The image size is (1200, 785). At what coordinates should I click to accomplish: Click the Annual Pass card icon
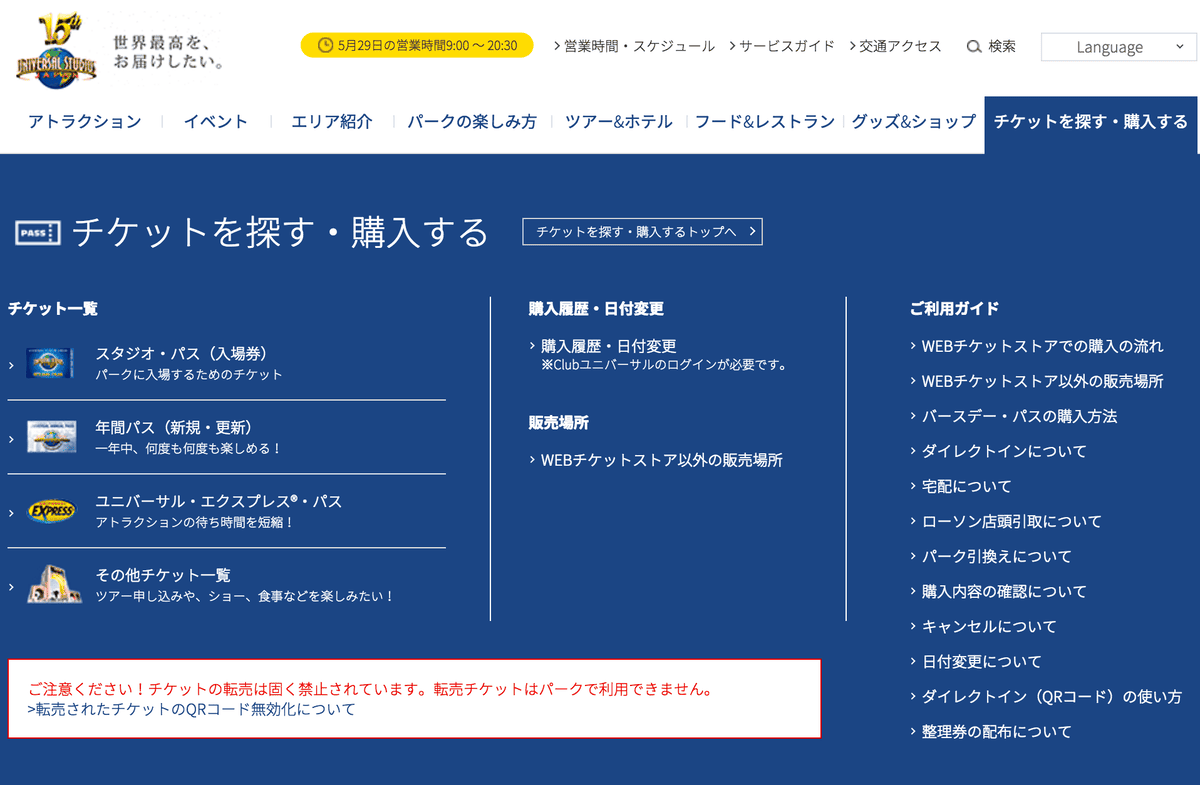tap(51, 437)
